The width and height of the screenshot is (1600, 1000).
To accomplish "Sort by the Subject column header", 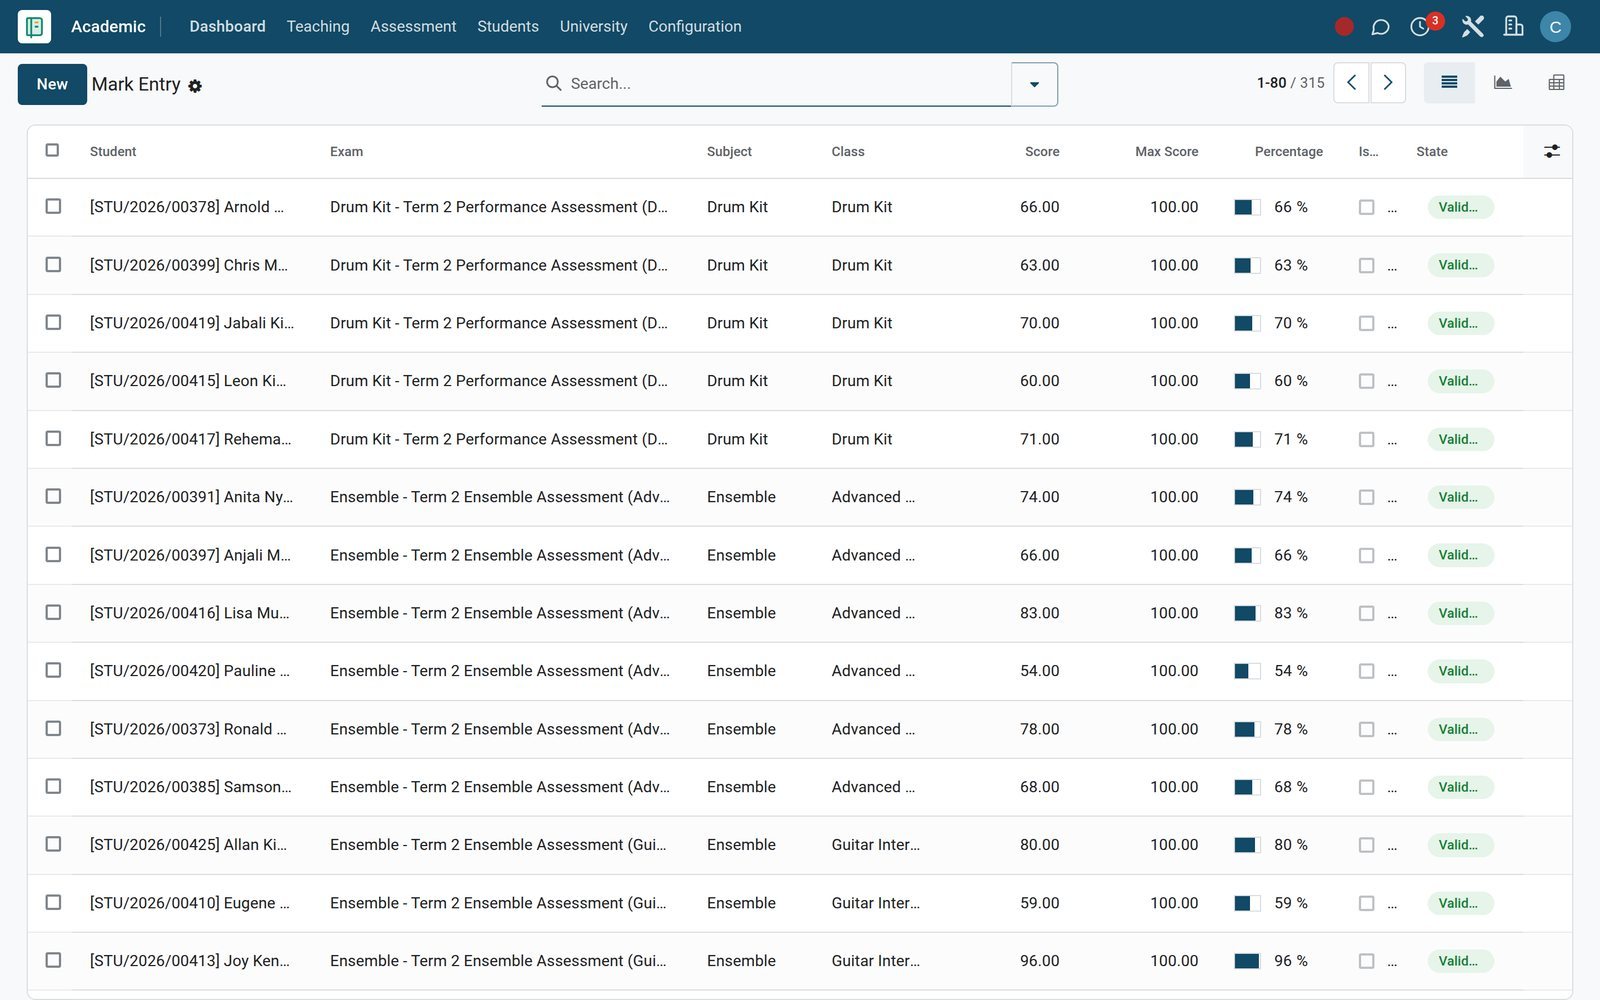I will point(729,152).
